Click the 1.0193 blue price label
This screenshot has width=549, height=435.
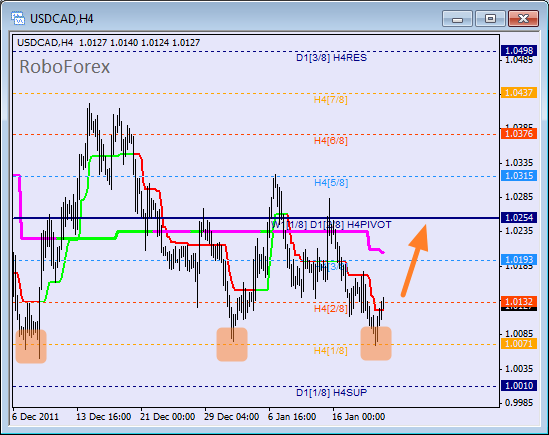(x=519, y=260)
